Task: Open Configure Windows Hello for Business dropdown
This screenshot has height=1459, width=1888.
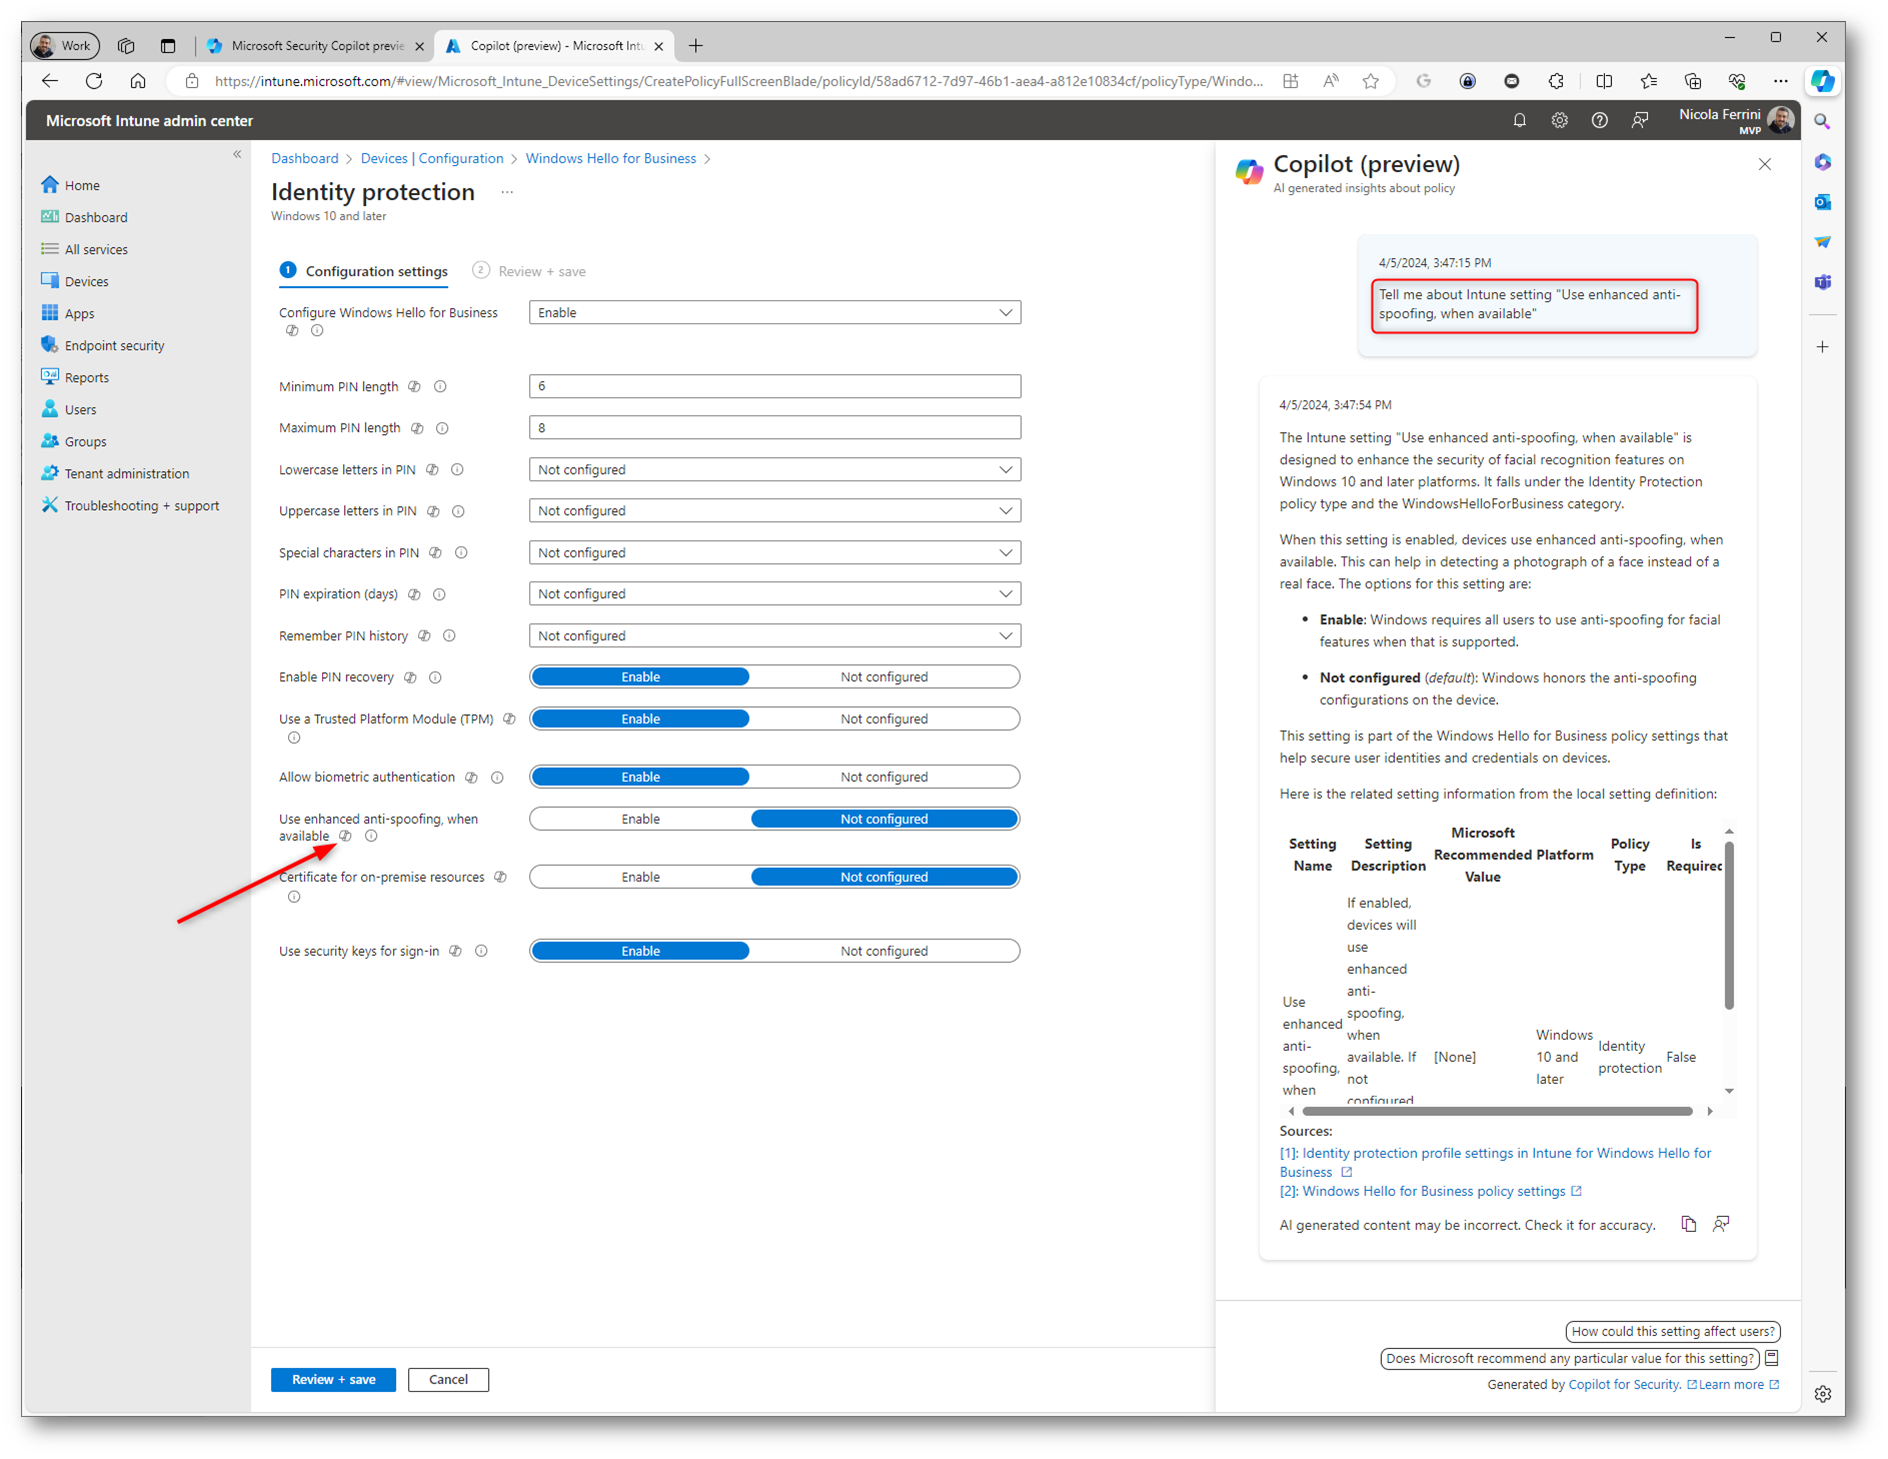Action: coord(775,313)
